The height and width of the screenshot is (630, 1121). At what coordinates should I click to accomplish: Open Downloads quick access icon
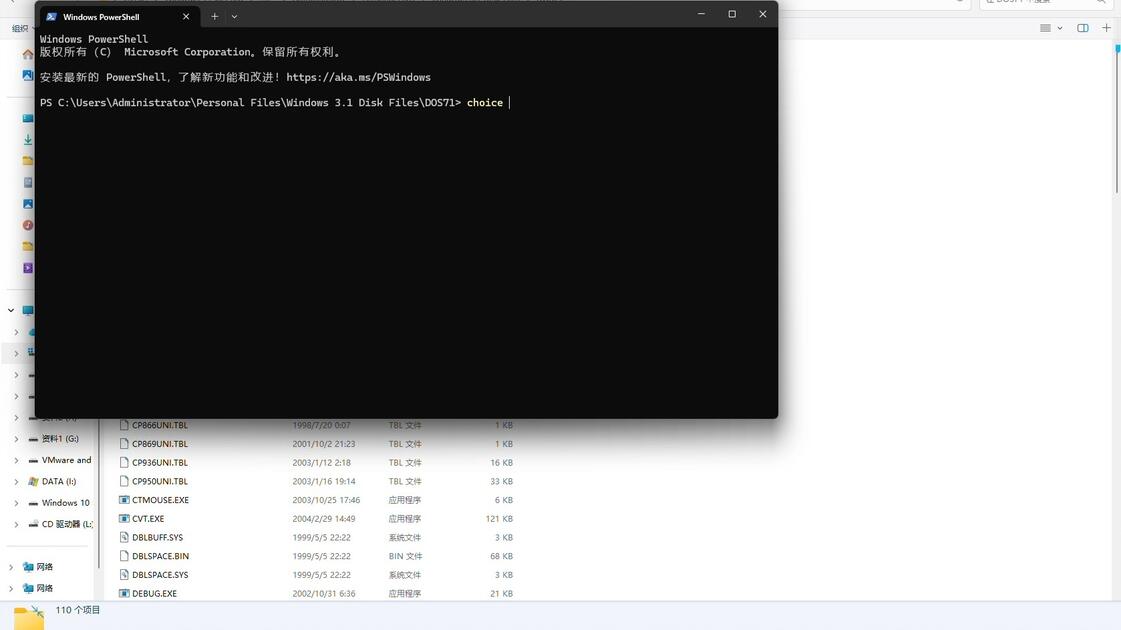(x=28, y=139)
